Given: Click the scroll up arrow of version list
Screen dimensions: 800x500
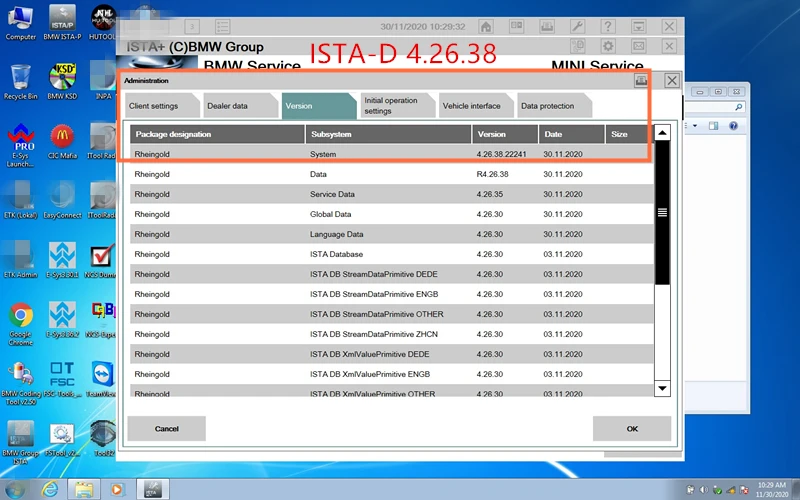Looking at the screenshot, I should (662, 133).
